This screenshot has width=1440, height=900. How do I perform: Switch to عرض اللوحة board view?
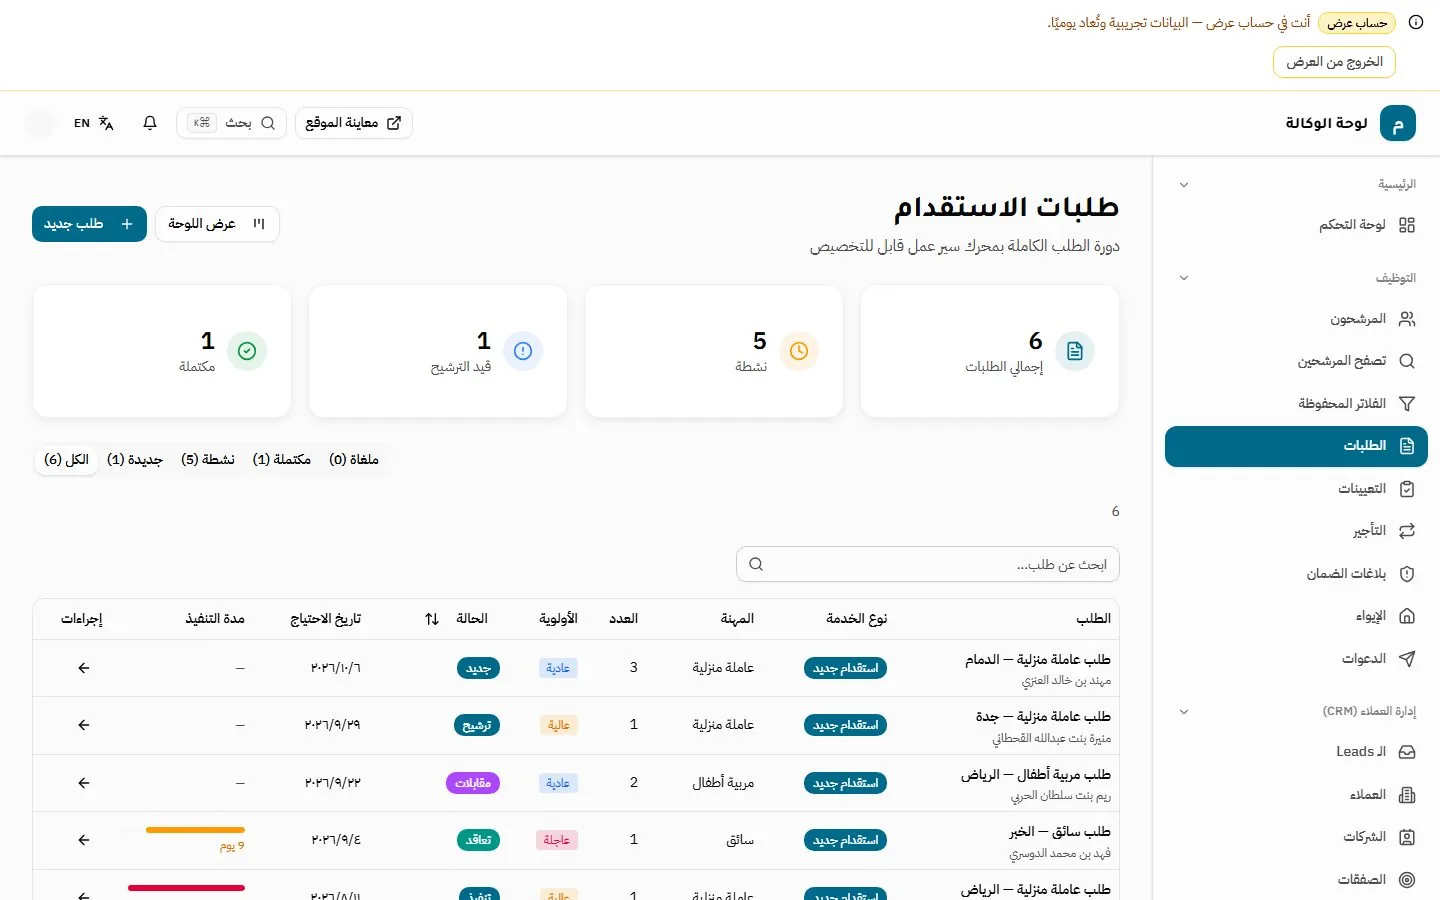coord(217,224)
